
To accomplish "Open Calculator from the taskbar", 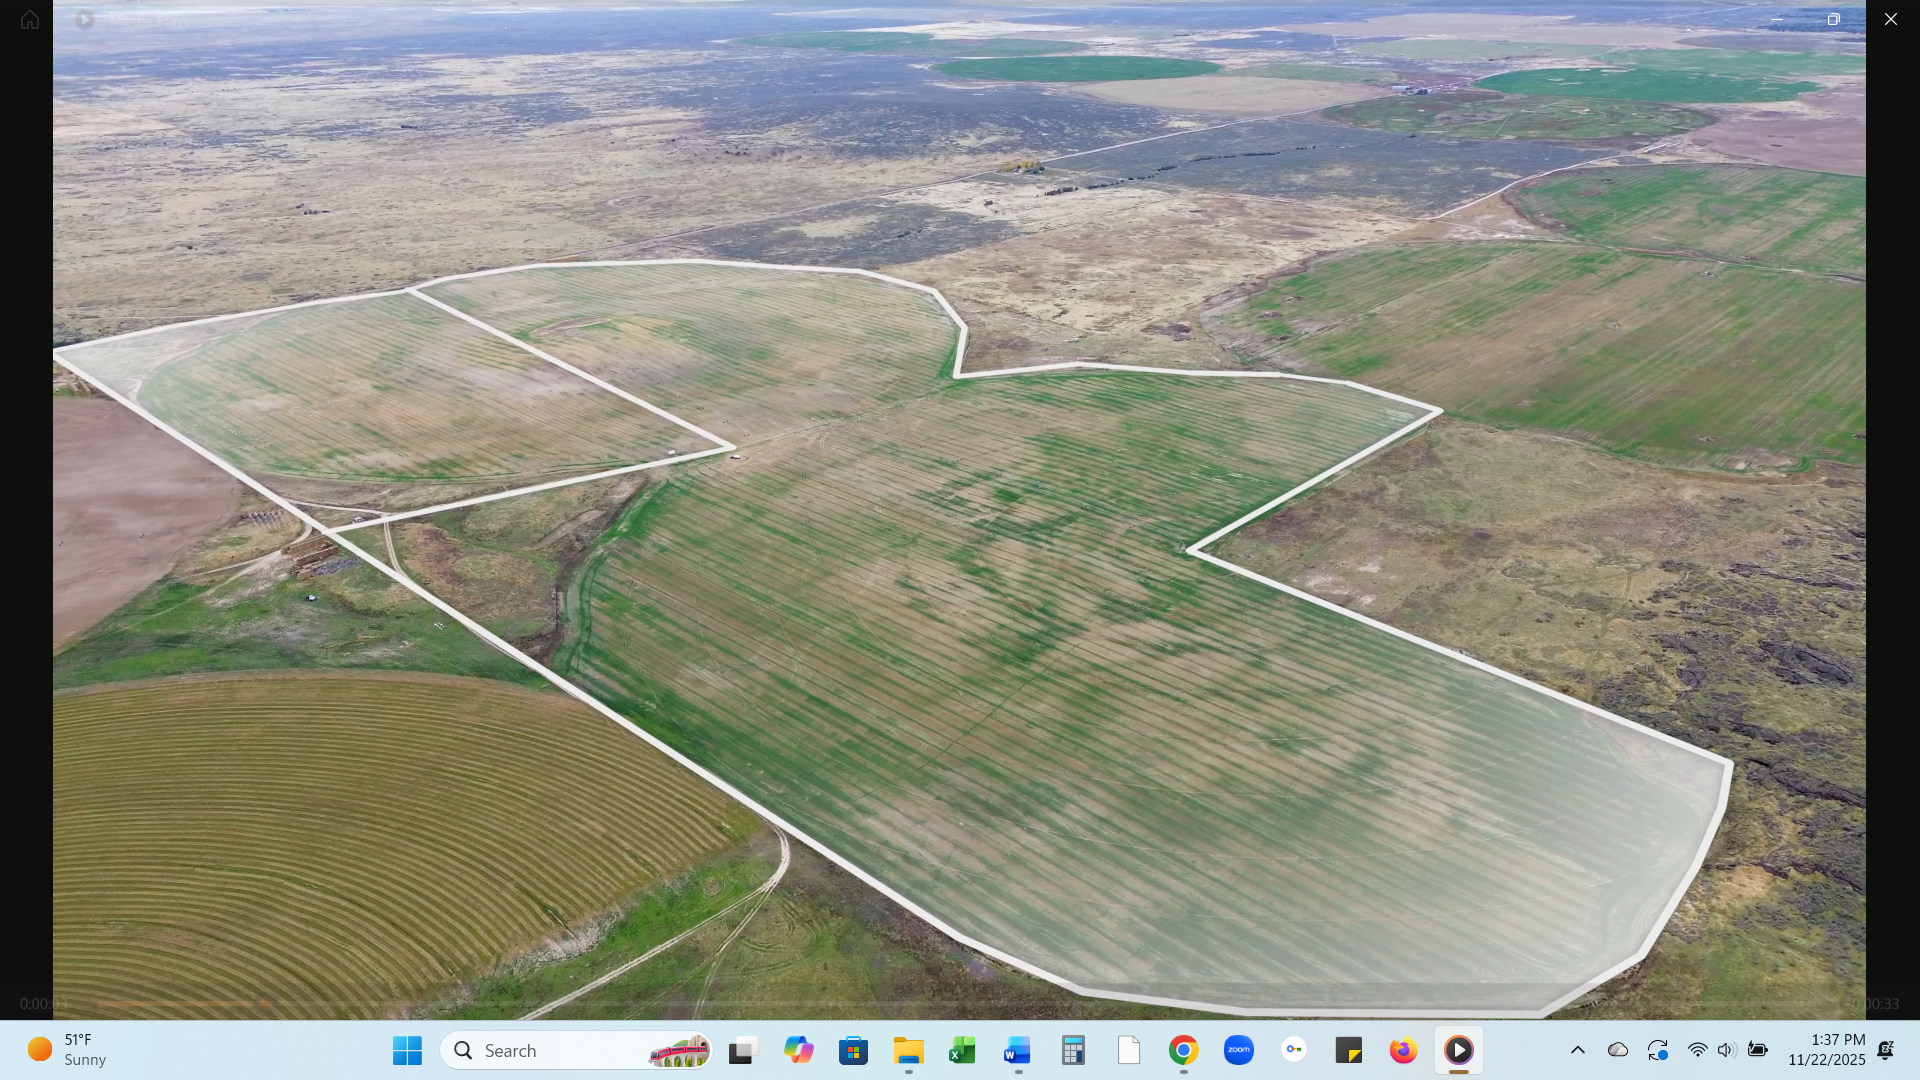I will click(1072, 1050).
